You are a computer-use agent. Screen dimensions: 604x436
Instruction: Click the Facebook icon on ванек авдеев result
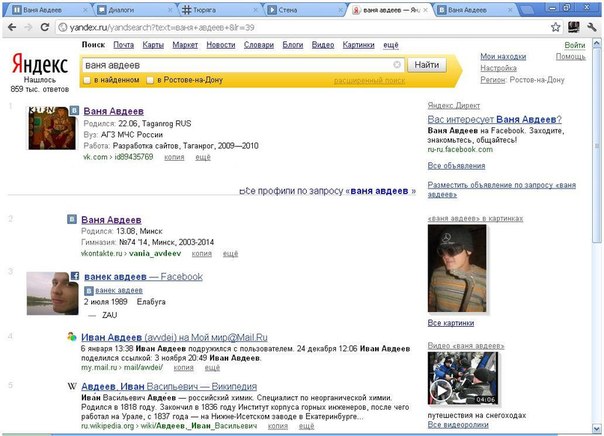coord(75,276)
